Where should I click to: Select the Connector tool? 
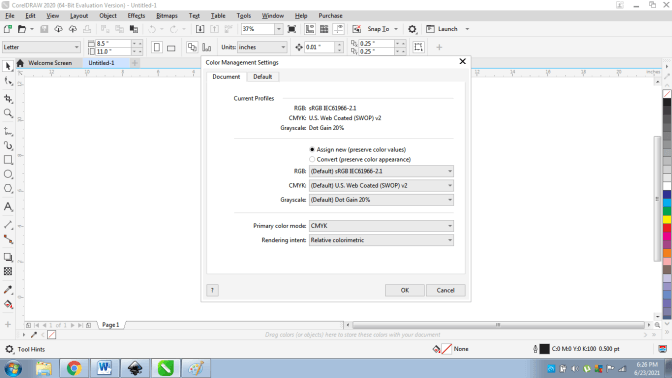coord(8,239)
